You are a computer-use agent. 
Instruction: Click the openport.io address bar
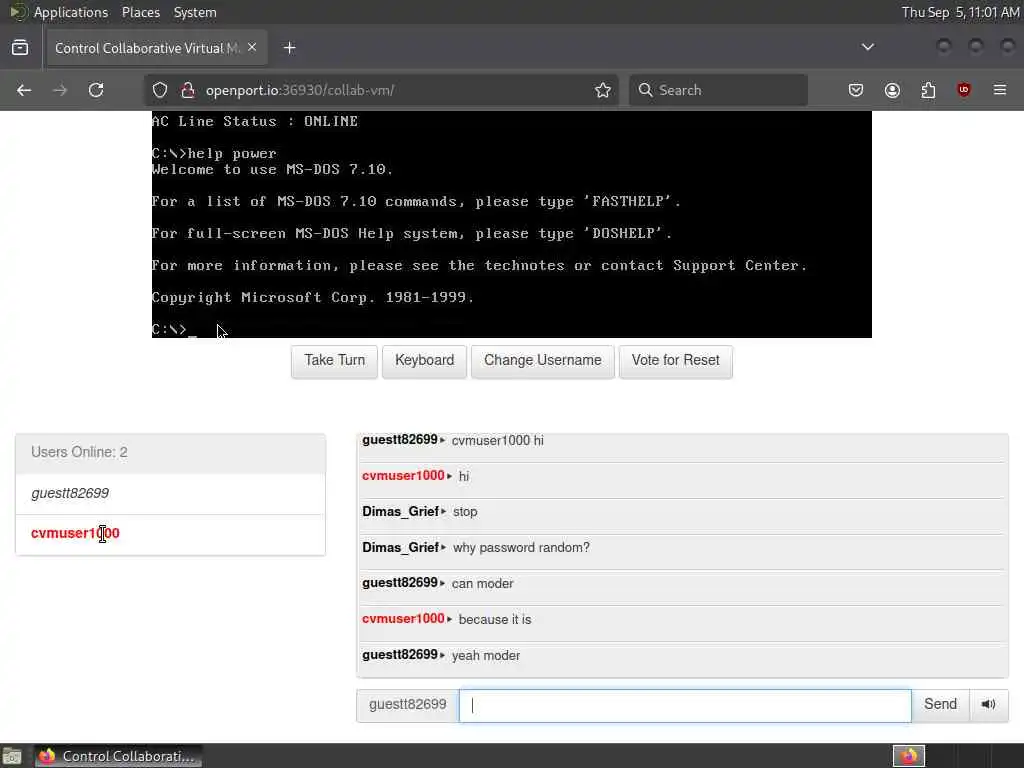(382, 90)
